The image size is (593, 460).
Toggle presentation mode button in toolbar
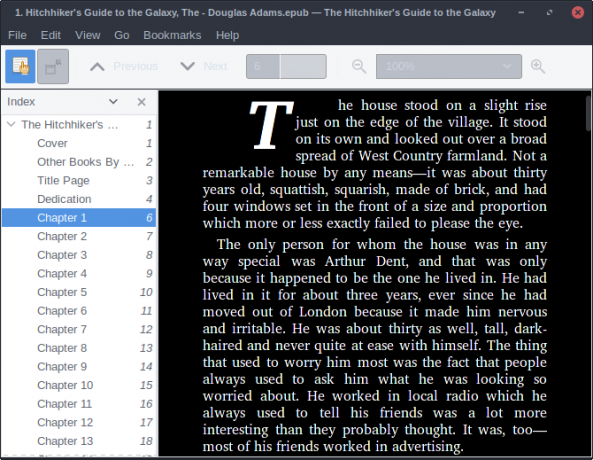pyautogui.click(x=53, y=66)
